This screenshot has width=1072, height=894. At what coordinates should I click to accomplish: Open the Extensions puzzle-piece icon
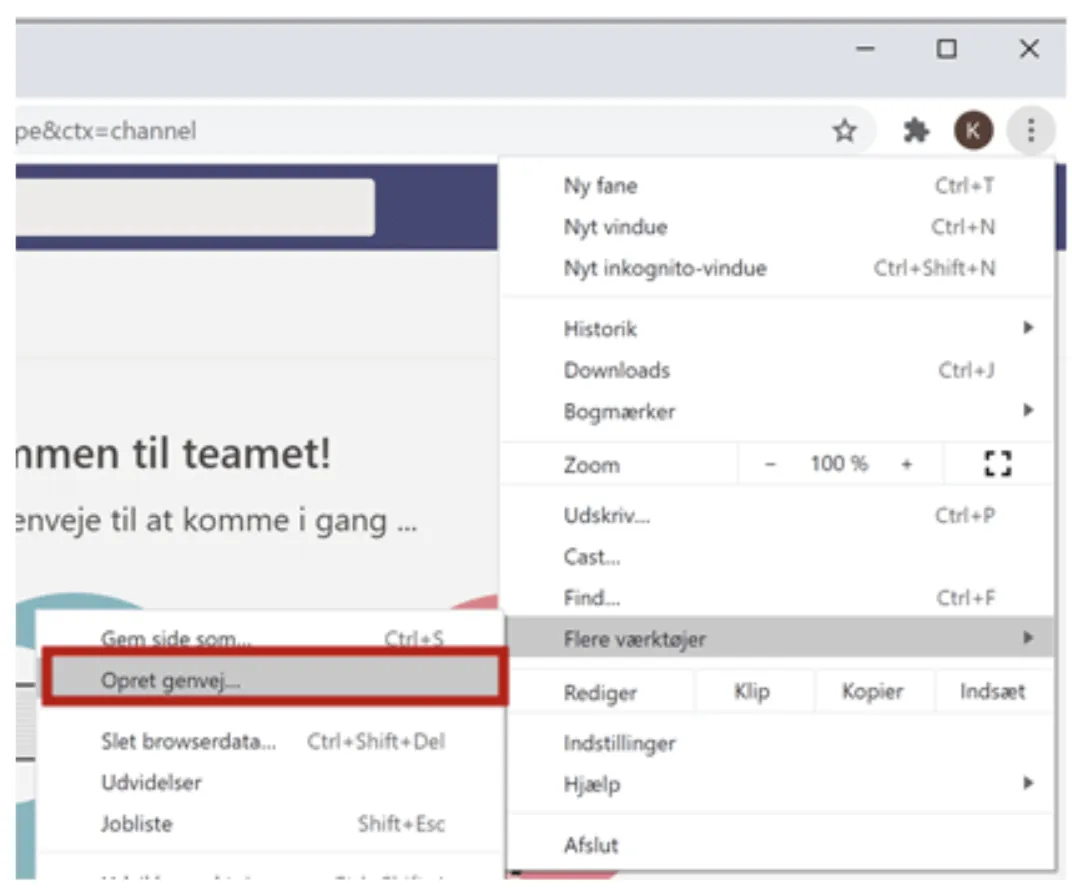click(915, 130)
